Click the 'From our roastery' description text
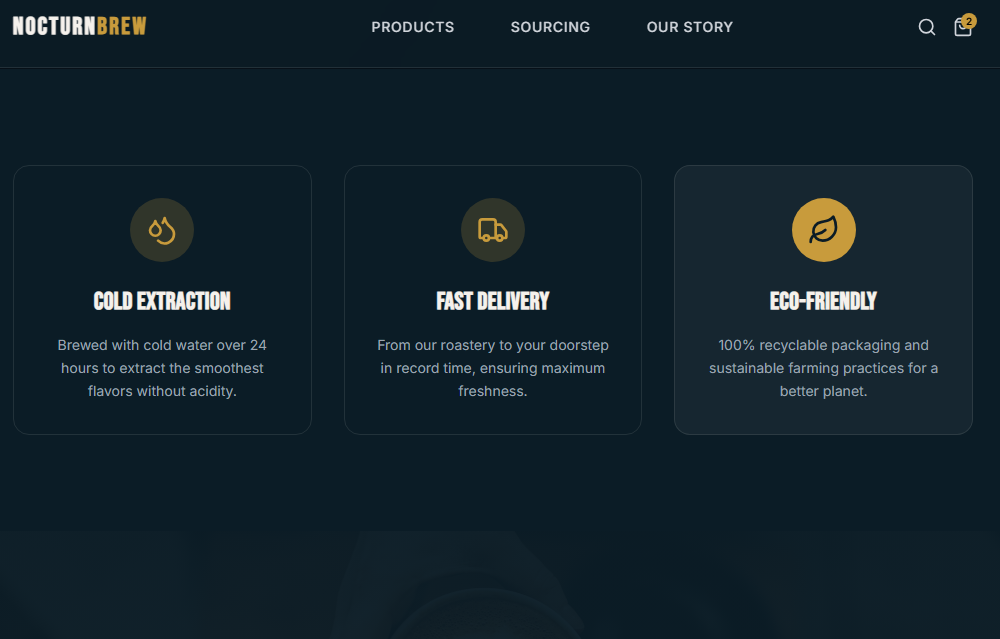 [x=493, y=368]
